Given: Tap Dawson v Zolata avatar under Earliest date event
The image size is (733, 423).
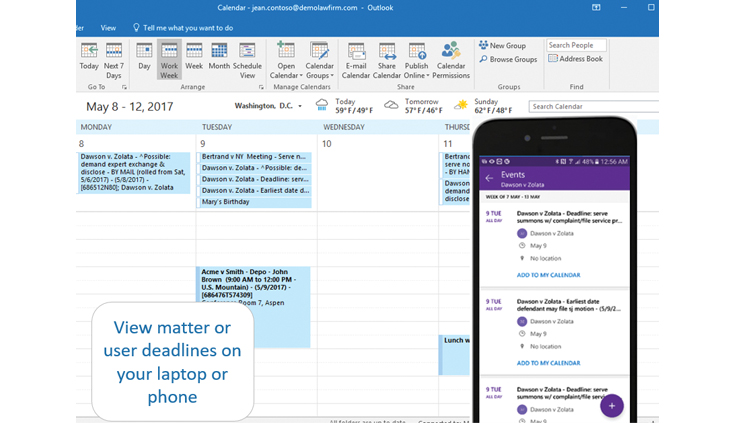Looking at the screenshot, I should [x=522, y=322].
